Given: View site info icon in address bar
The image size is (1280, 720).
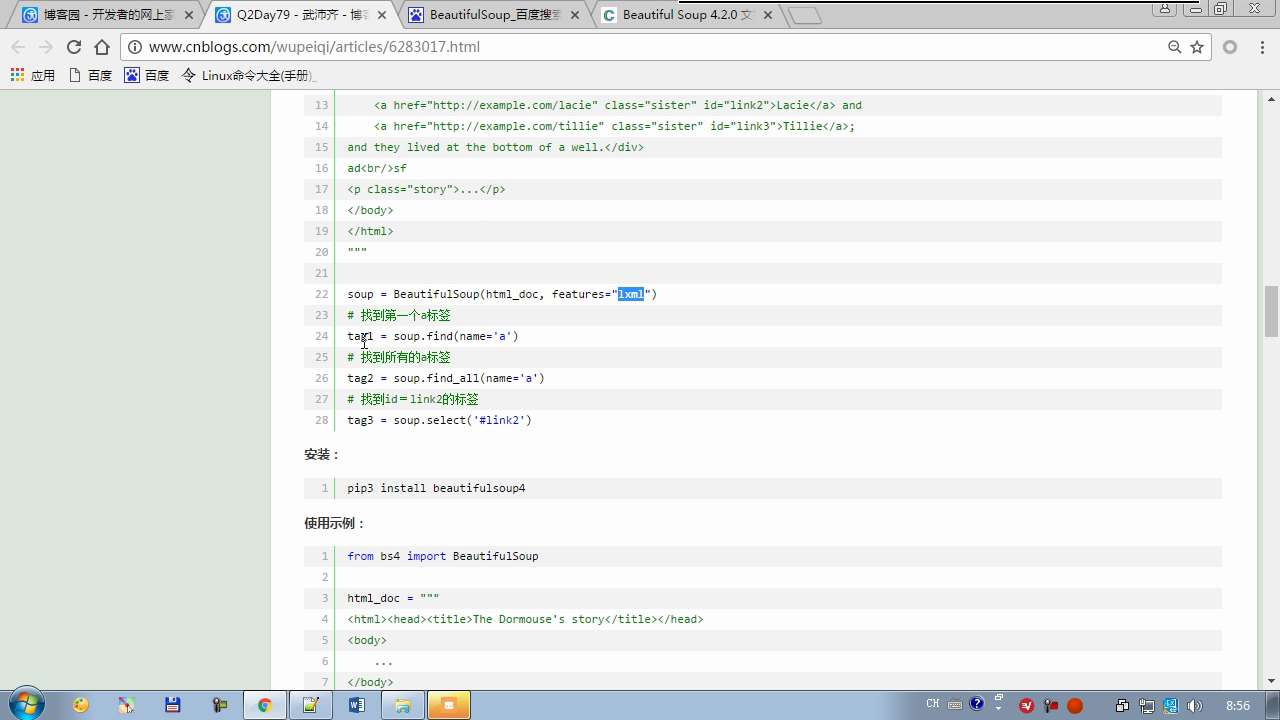Looking at the screenshot, I should 135,47.
